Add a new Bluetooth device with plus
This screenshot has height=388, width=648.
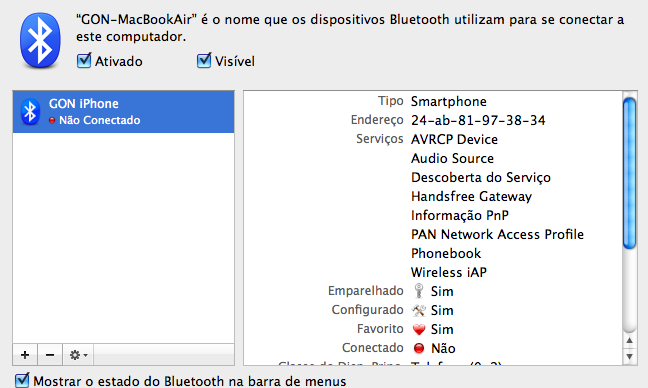pos(25,355)
